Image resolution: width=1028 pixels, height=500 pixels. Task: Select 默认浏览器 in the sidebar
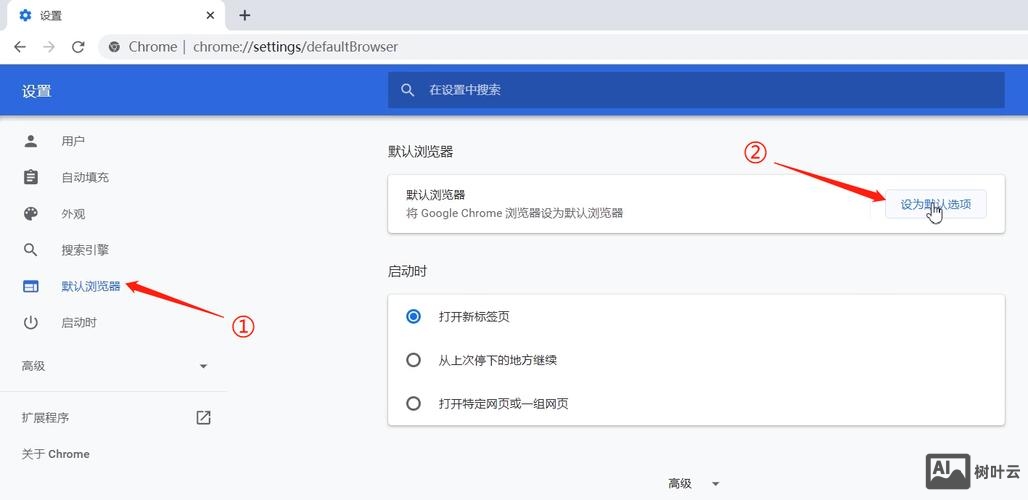(91, 286)
